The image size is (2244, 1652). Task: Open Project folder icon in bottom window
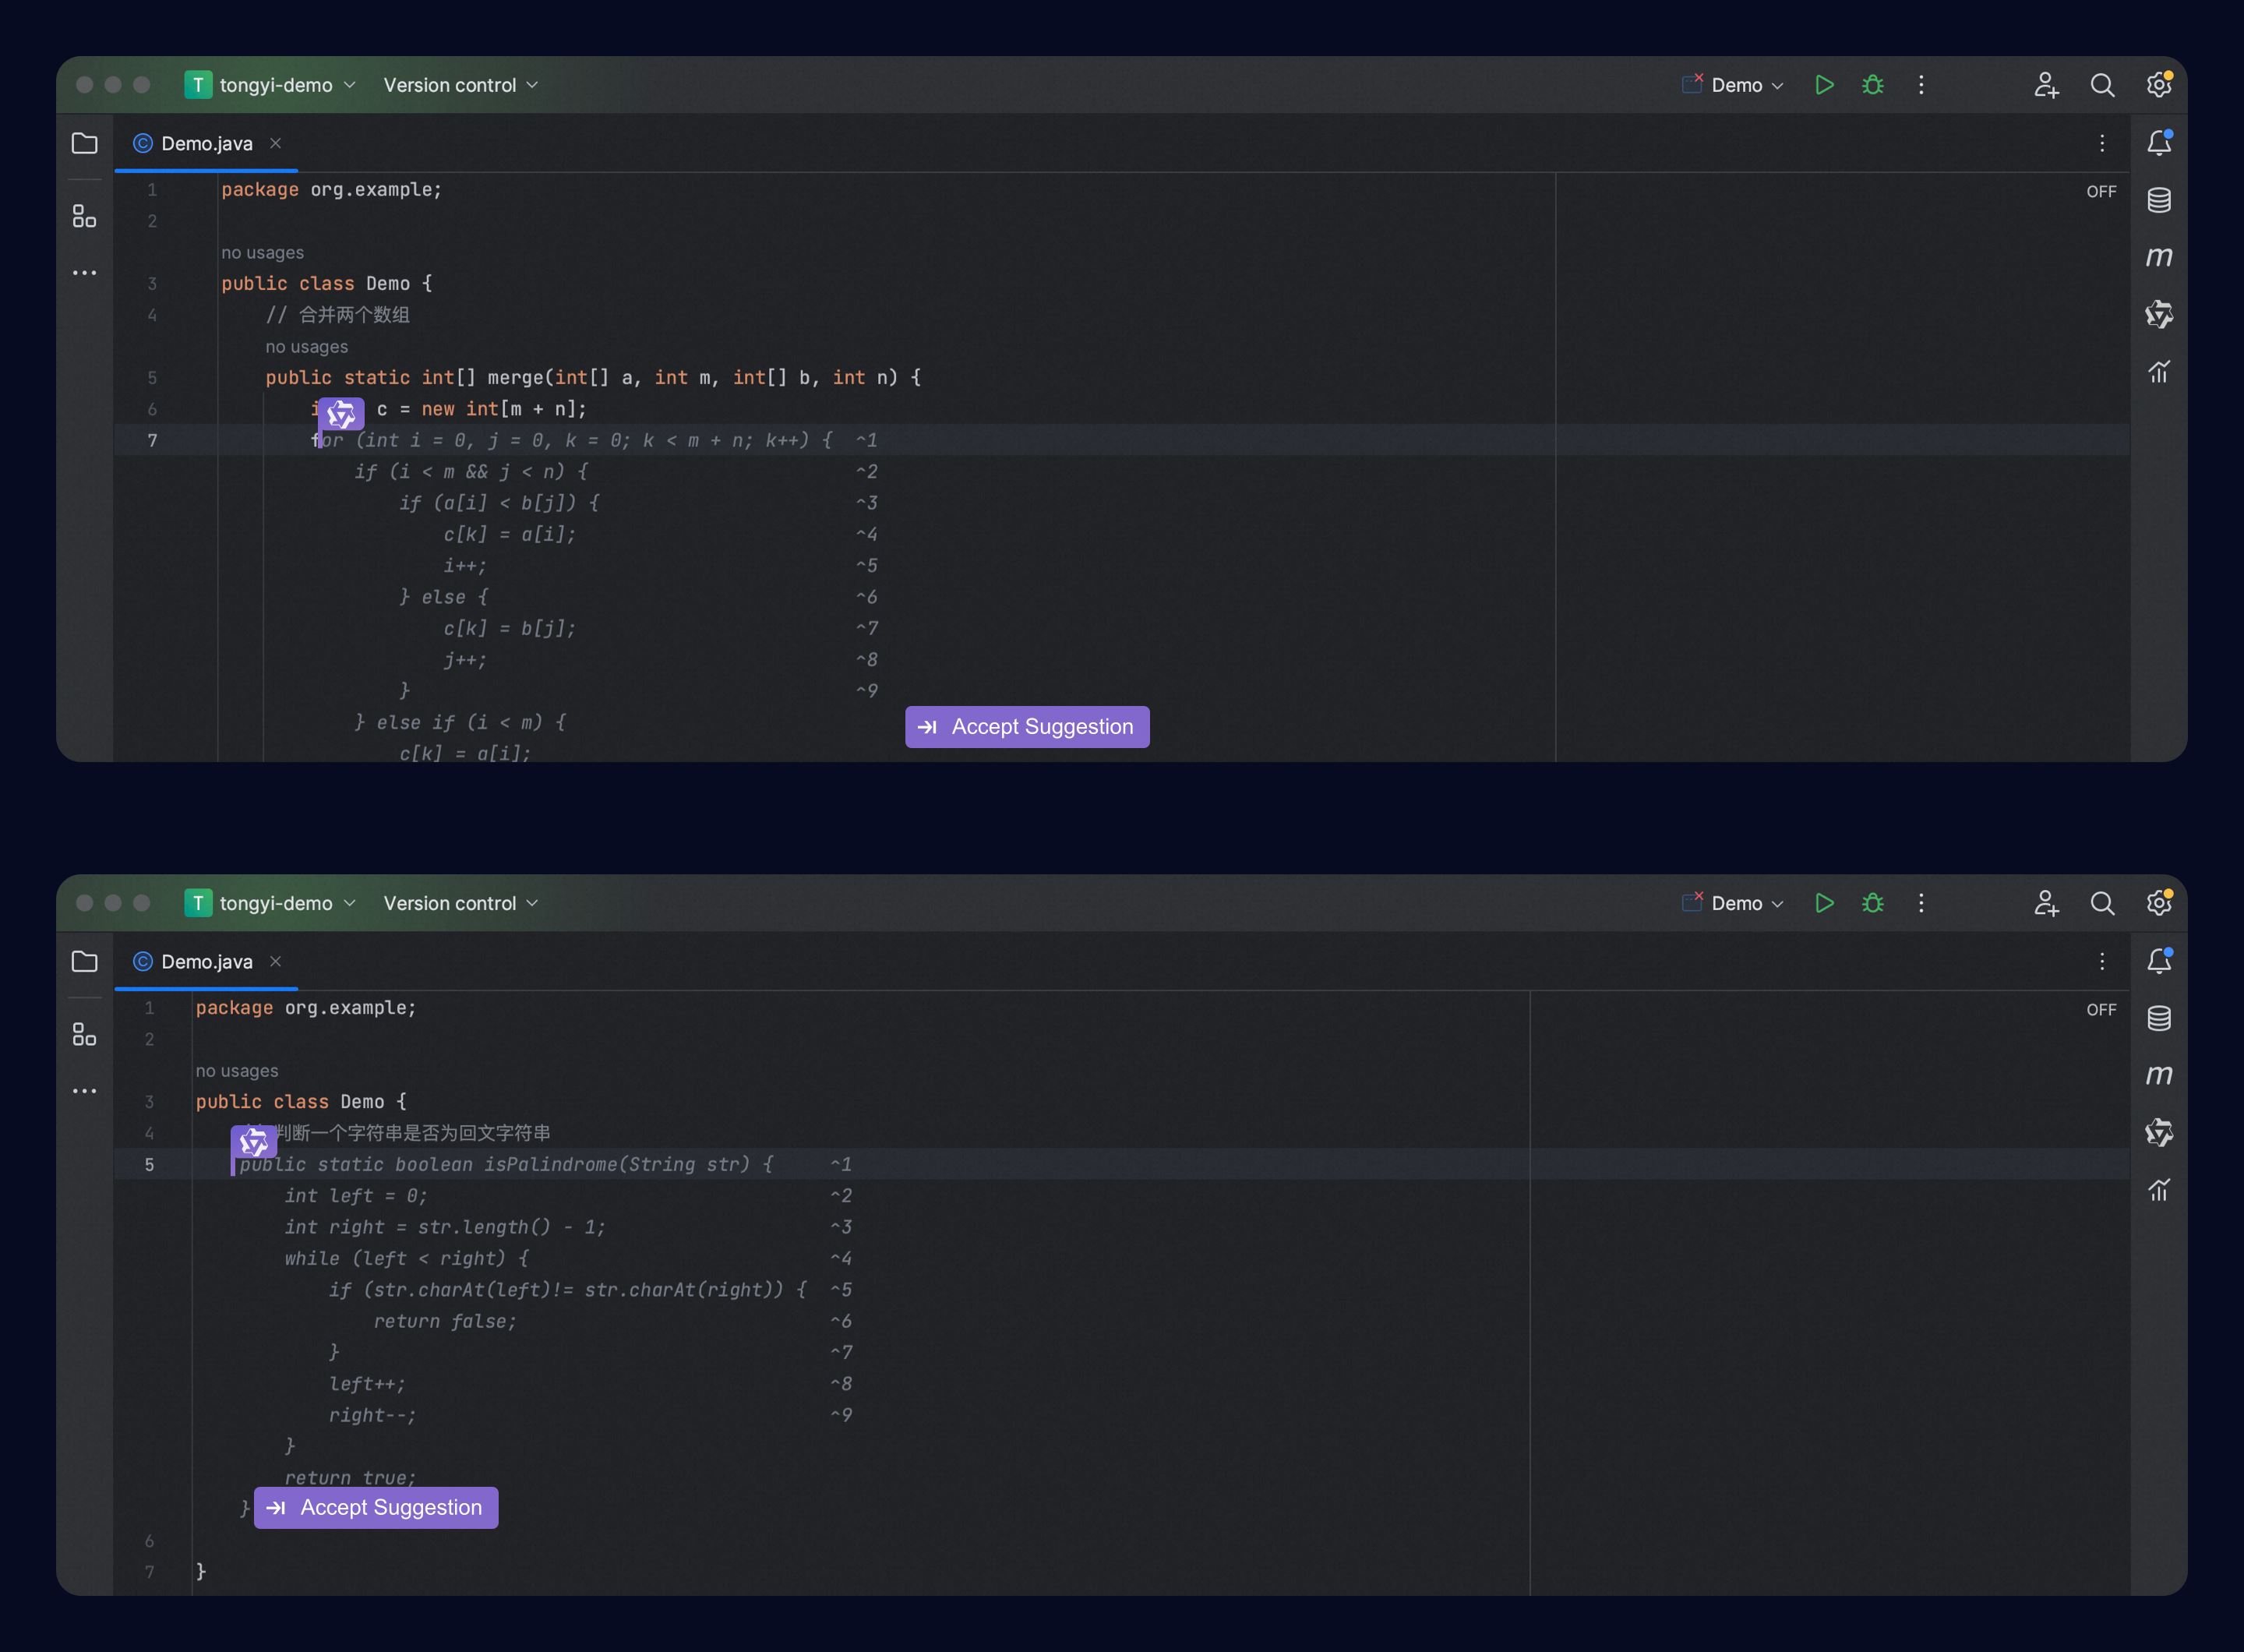(x=85, y=961)
